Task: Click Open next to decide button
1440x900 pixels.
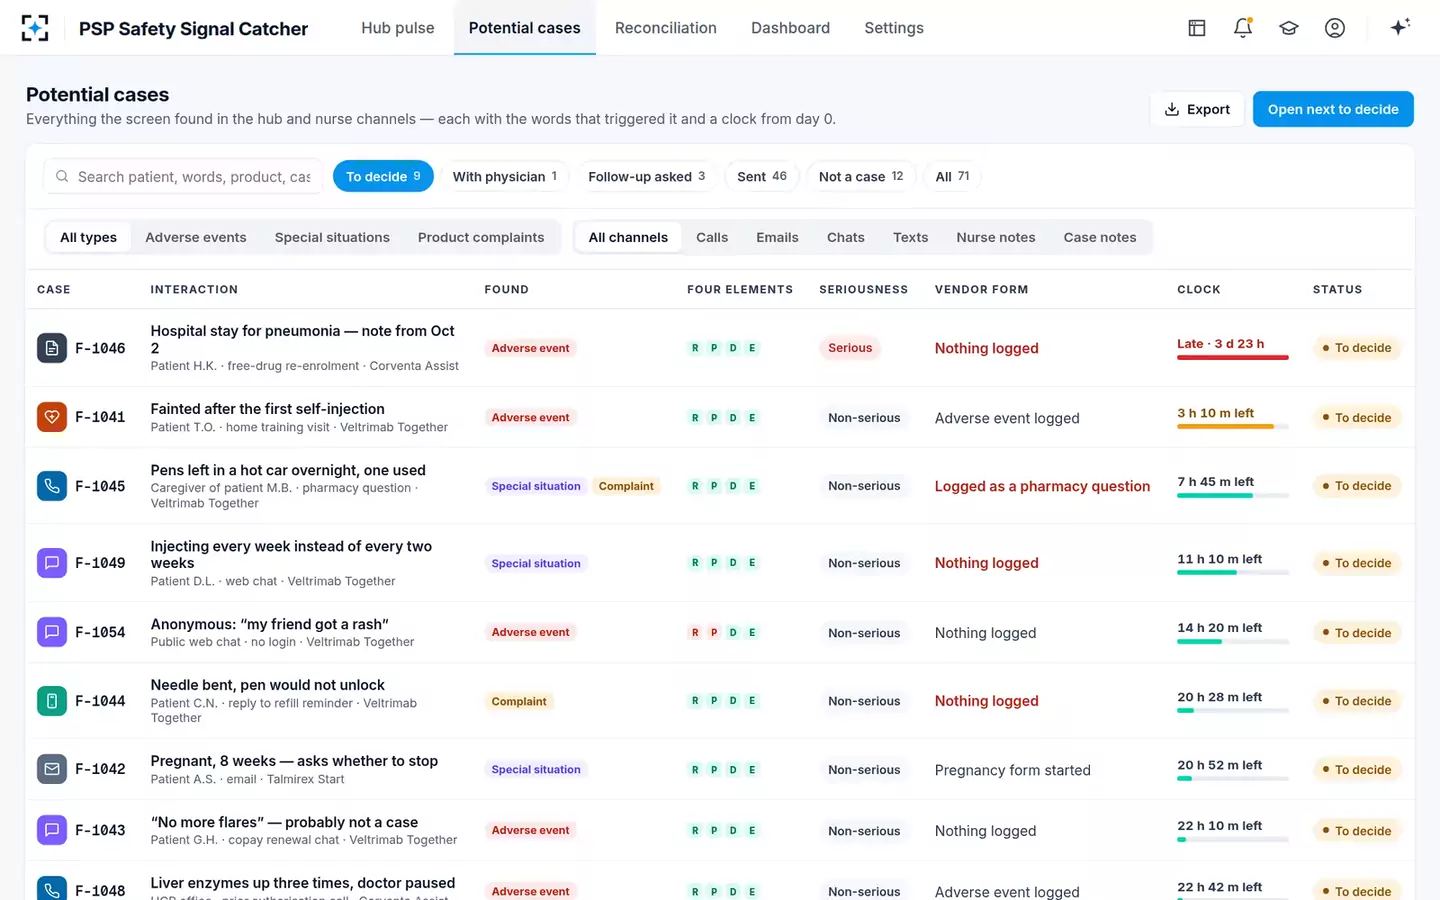Action: (x=1333, y=109)
